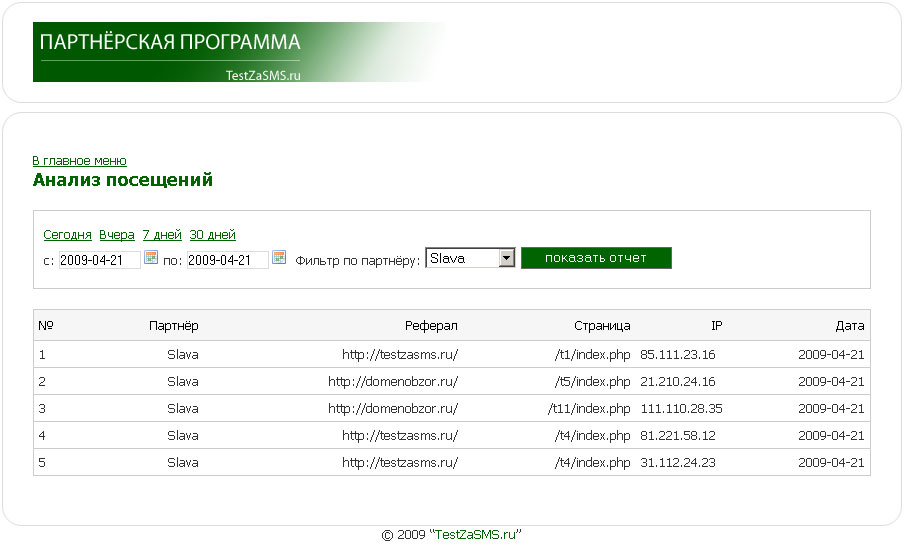Open calendar picker for start date
This screenshot has width=907, height=550.
[151, 257]
